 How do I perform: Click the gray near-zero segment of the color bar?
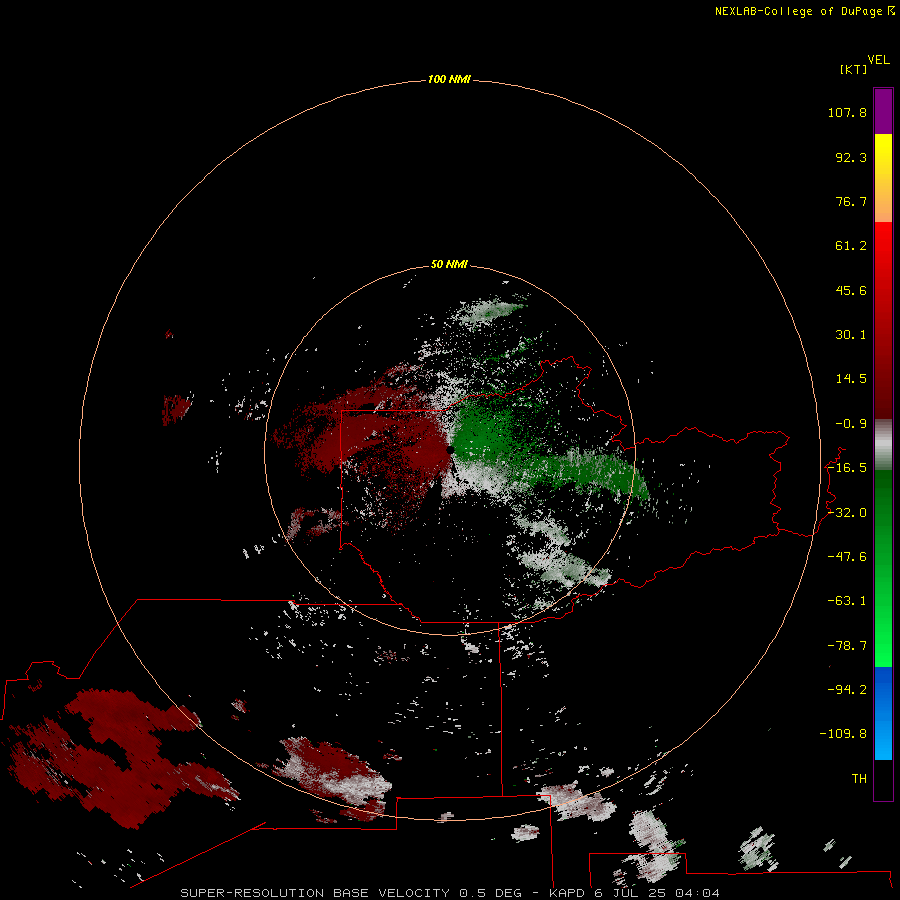(883, 444)
